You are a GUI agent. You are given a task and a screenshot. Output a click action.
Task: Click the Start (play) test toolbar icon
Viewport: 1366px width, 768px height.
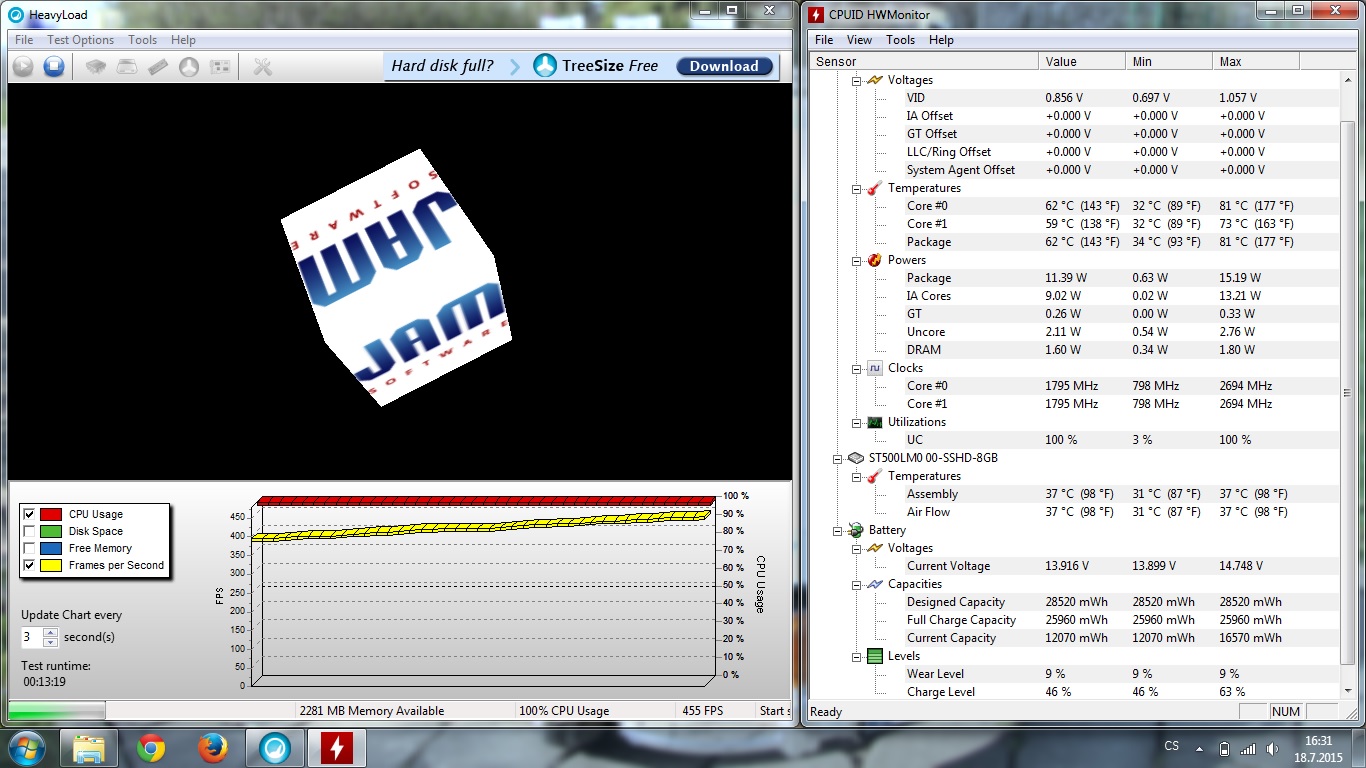click(x=22, y=67)
